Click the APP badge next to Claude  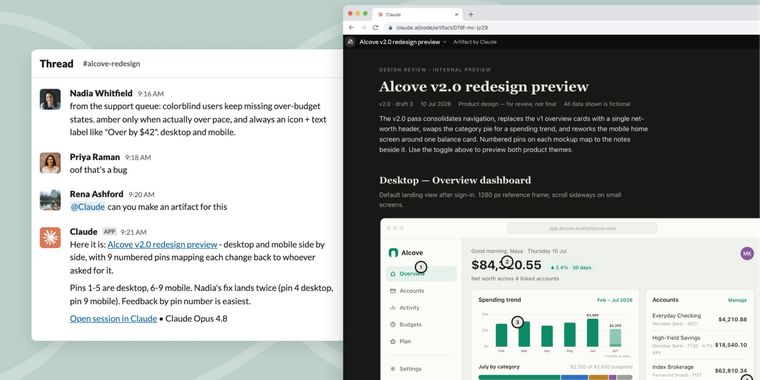click(110, 232)
